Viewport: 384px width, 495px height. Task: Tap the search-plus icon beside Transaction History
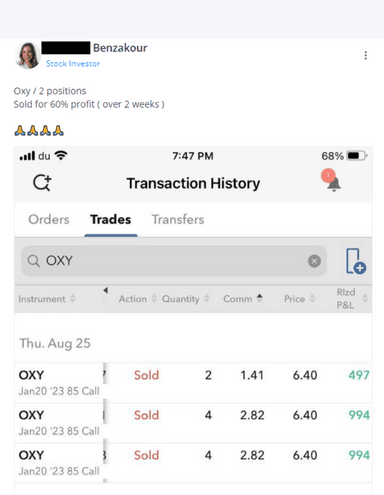click(x=42, y=183)
